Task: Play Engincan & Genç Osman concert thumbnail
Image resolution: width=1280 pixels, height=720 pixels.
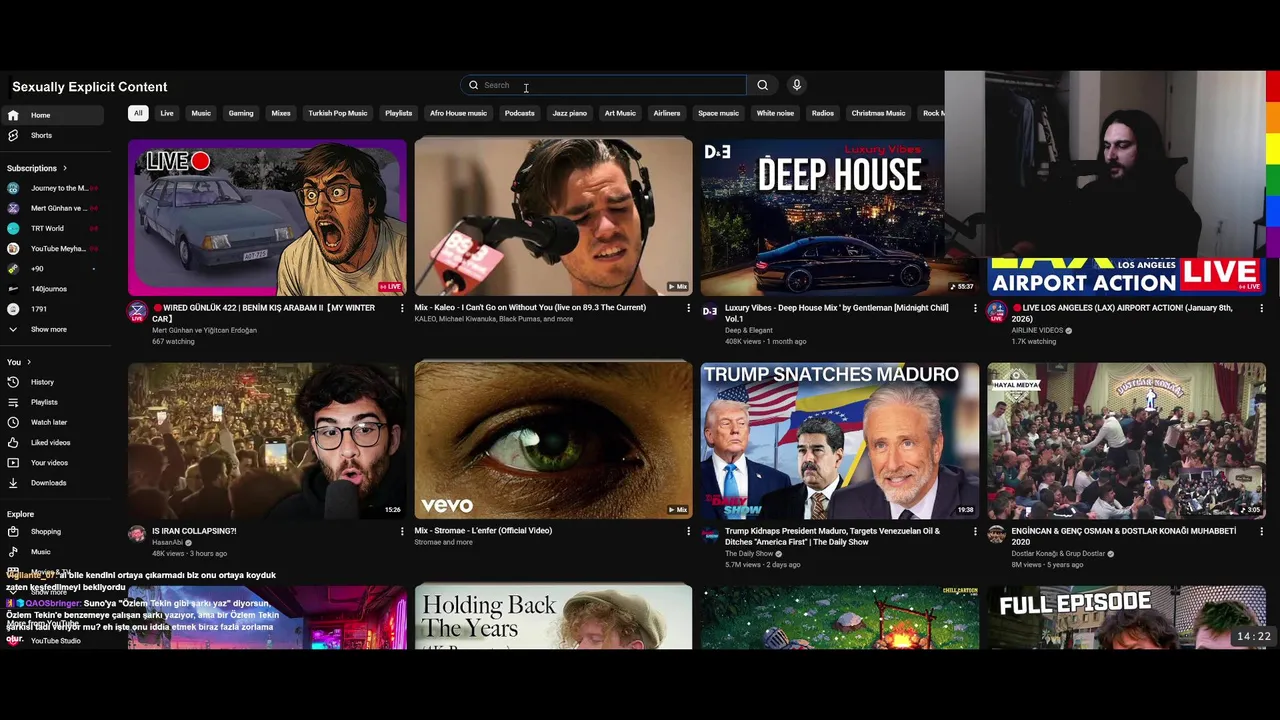Action: (1126, 440)
